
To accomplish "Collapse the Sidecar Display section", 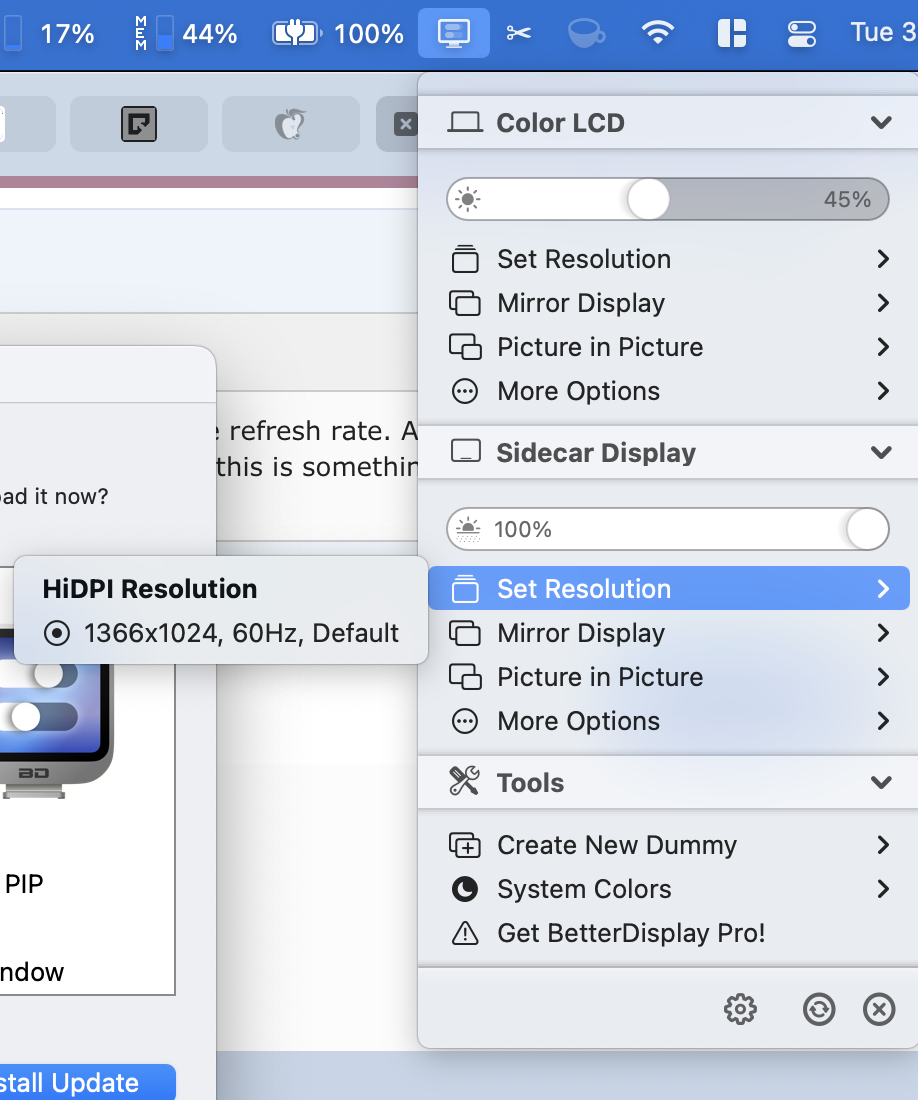I will click(x=881, y=452).
